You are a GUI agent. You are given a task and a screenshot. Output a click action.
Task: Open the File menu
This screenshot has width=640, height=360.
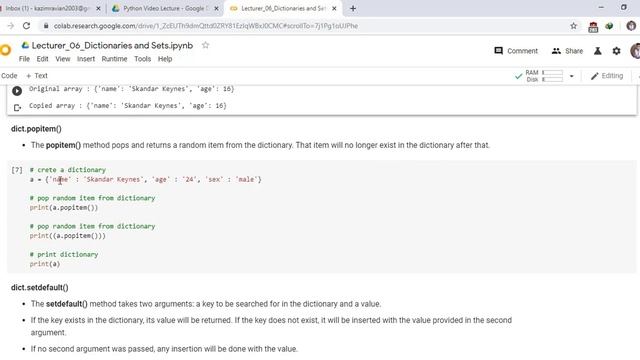coord(24,59)
